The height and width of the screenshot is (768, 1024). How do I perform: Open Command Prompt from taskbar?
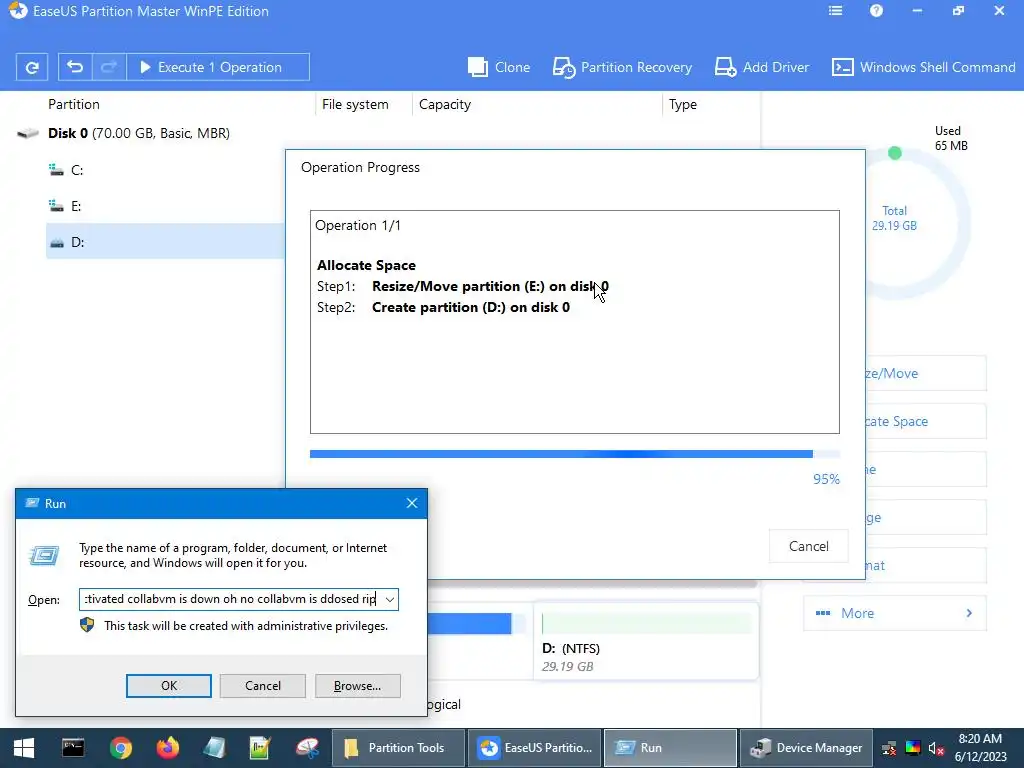pyautogui.click(x=72, y=748)
